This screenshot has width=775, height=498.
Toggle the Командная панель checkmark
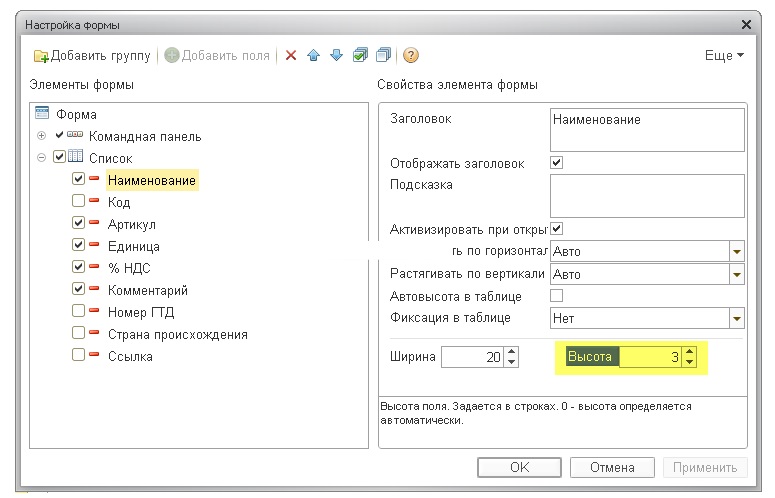[60, 134]
